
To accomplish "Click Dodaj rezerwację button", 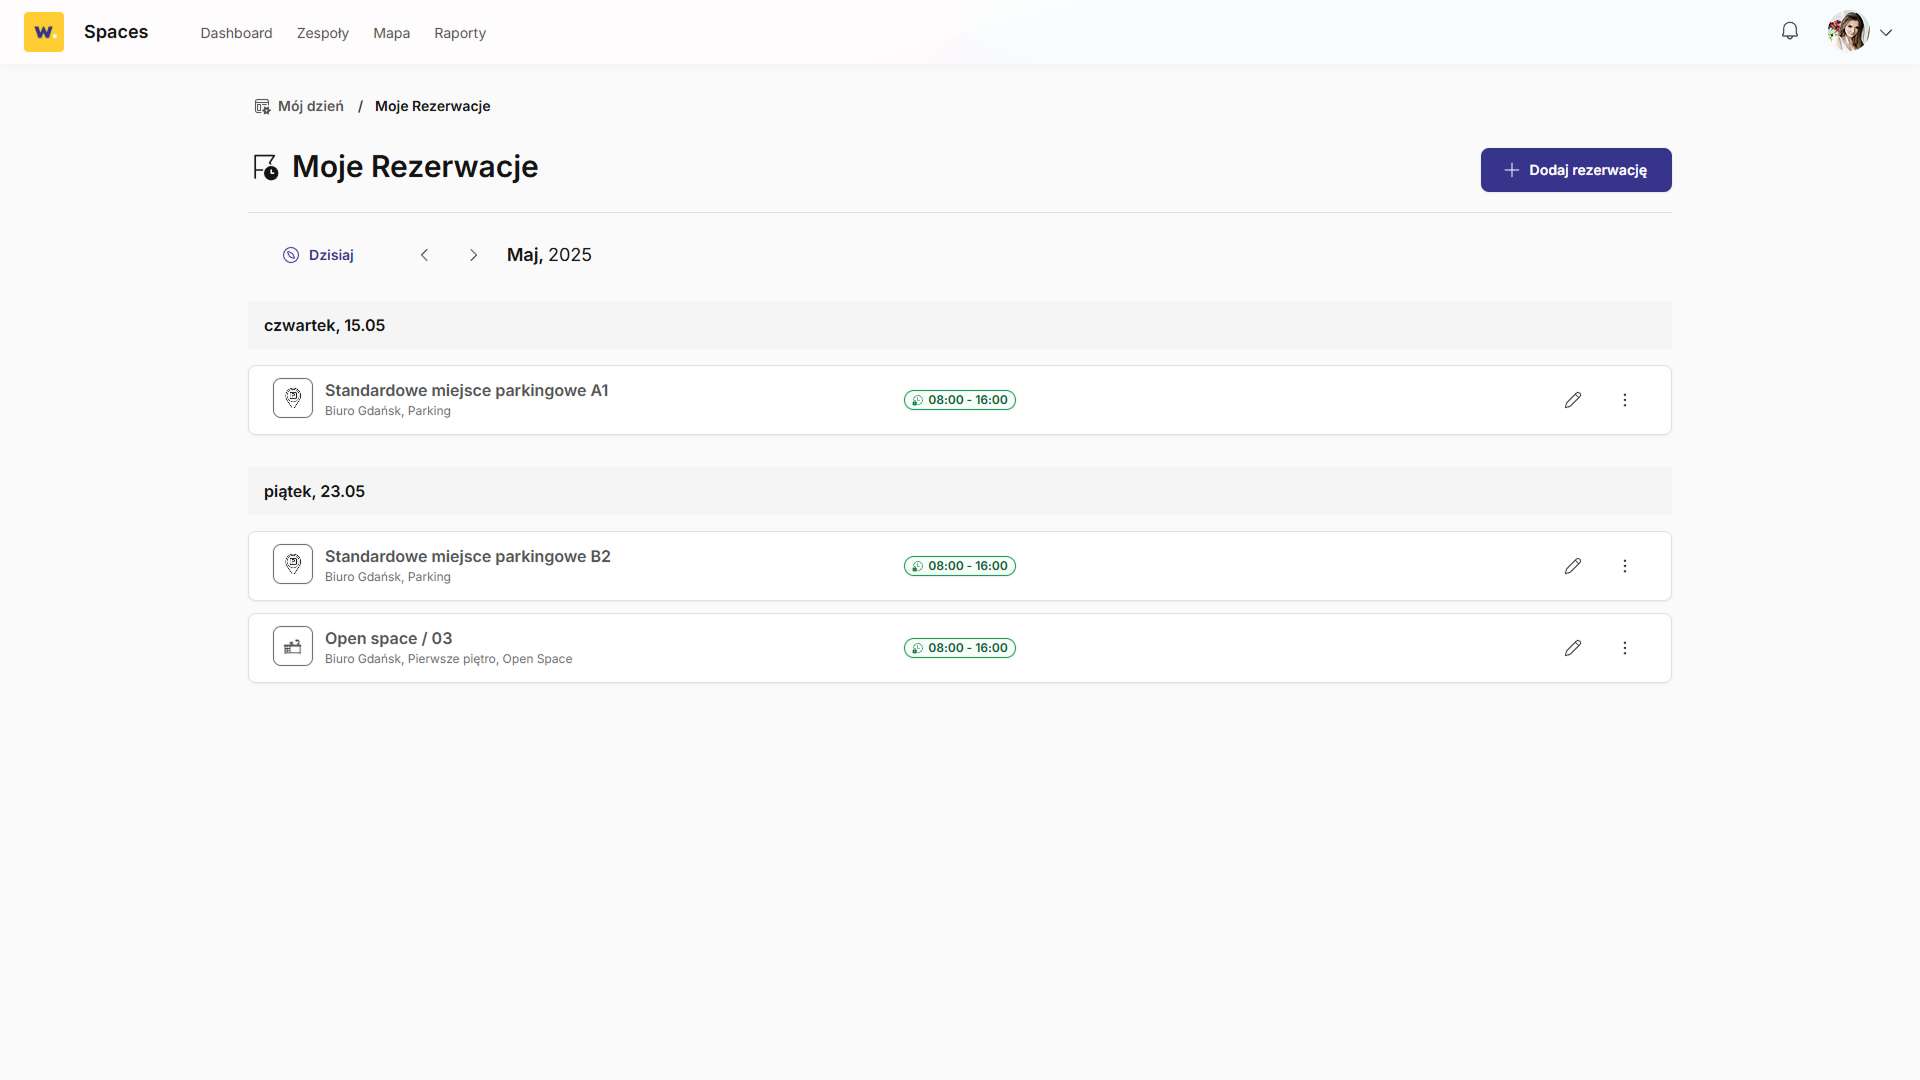I will 1576,170.
